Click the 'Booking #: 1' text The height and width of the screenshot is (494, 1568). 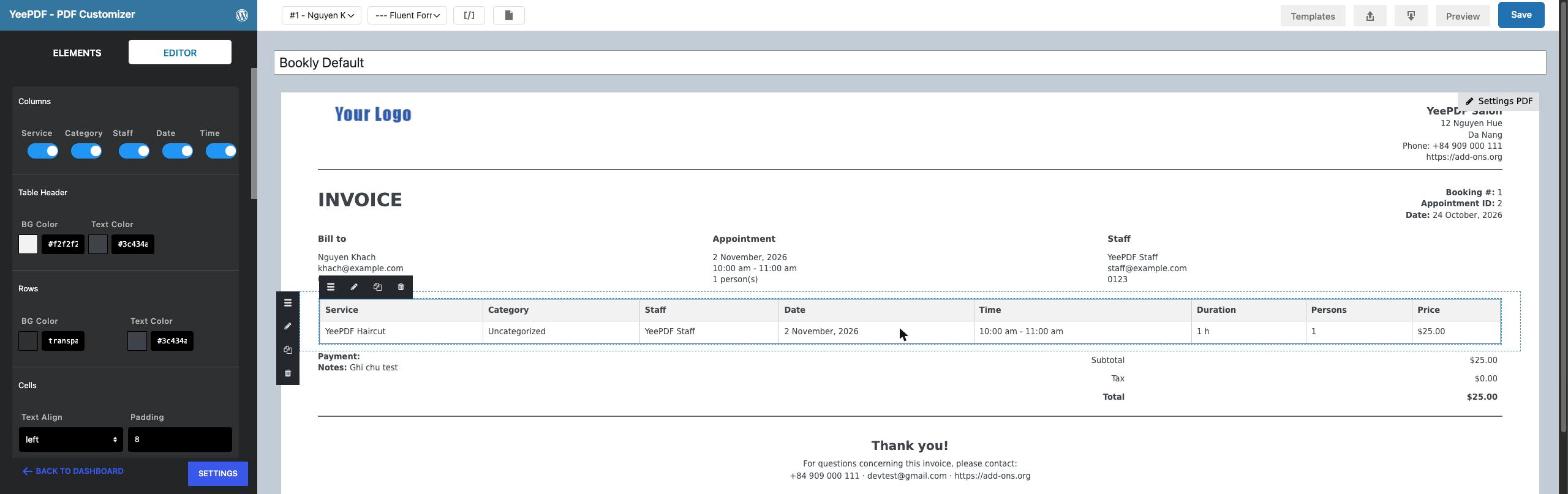(x=1473, y=192)
